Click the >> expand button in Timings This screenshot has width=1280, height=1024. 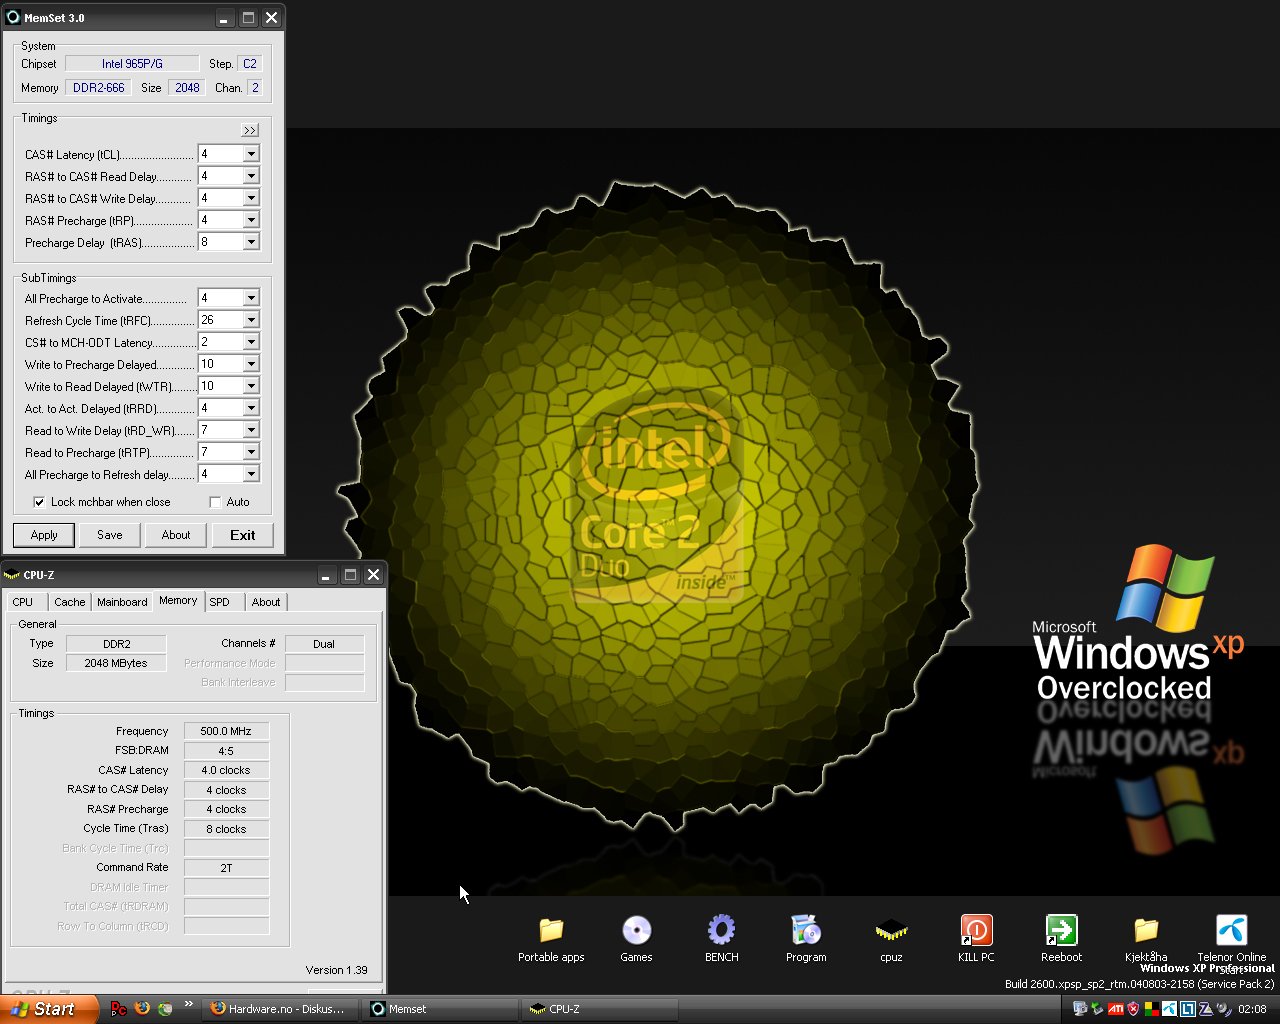click(250, 130)
